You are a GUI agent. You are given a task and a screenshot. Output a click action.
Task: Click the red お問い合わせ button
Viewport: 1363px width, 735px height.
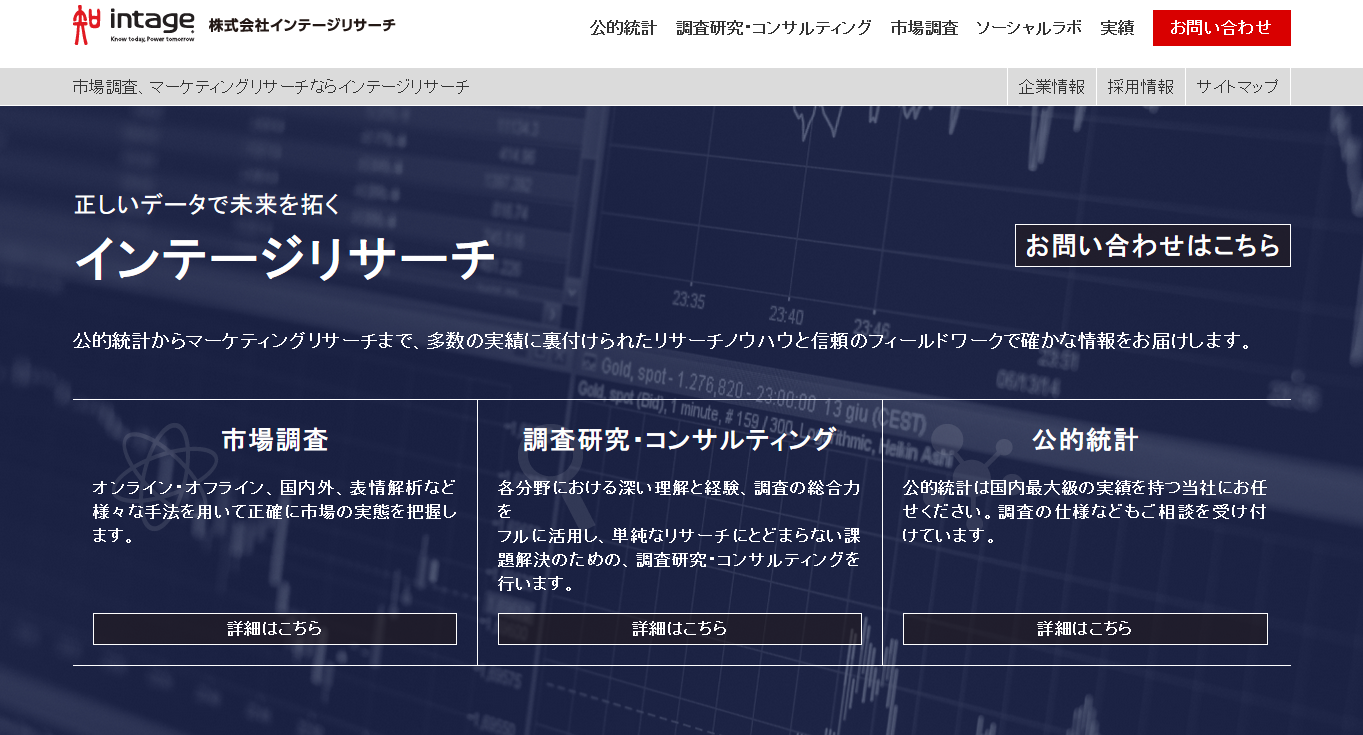tap(1222, 28)
